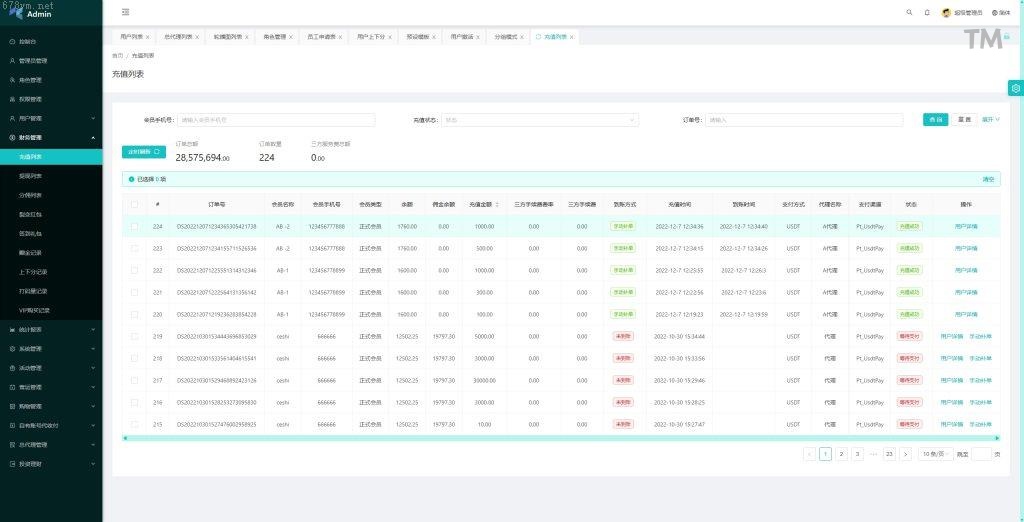
Task: Open the 充值状态 status dropdown
Action: click(540, 120)
